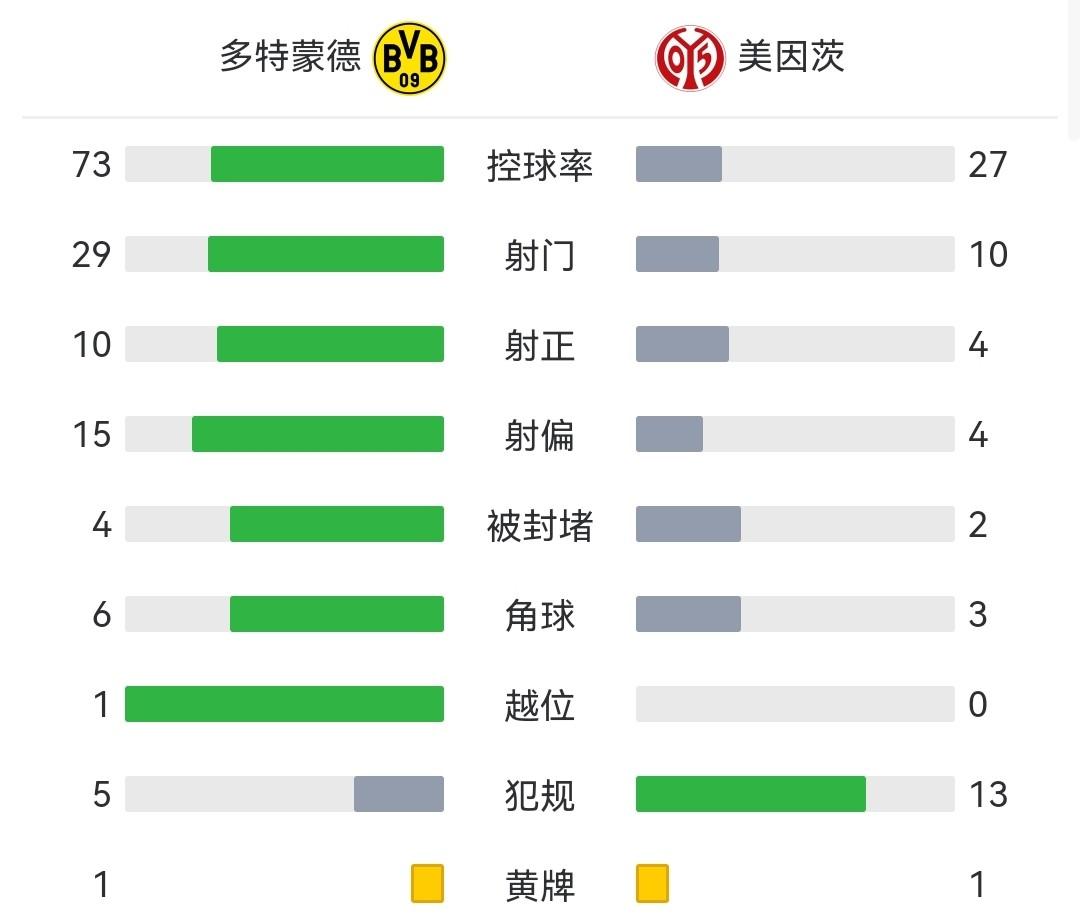This screenshot has height=920, width=1080.
Task: Select the 美因茨 team name
Action: pos(791,56)
